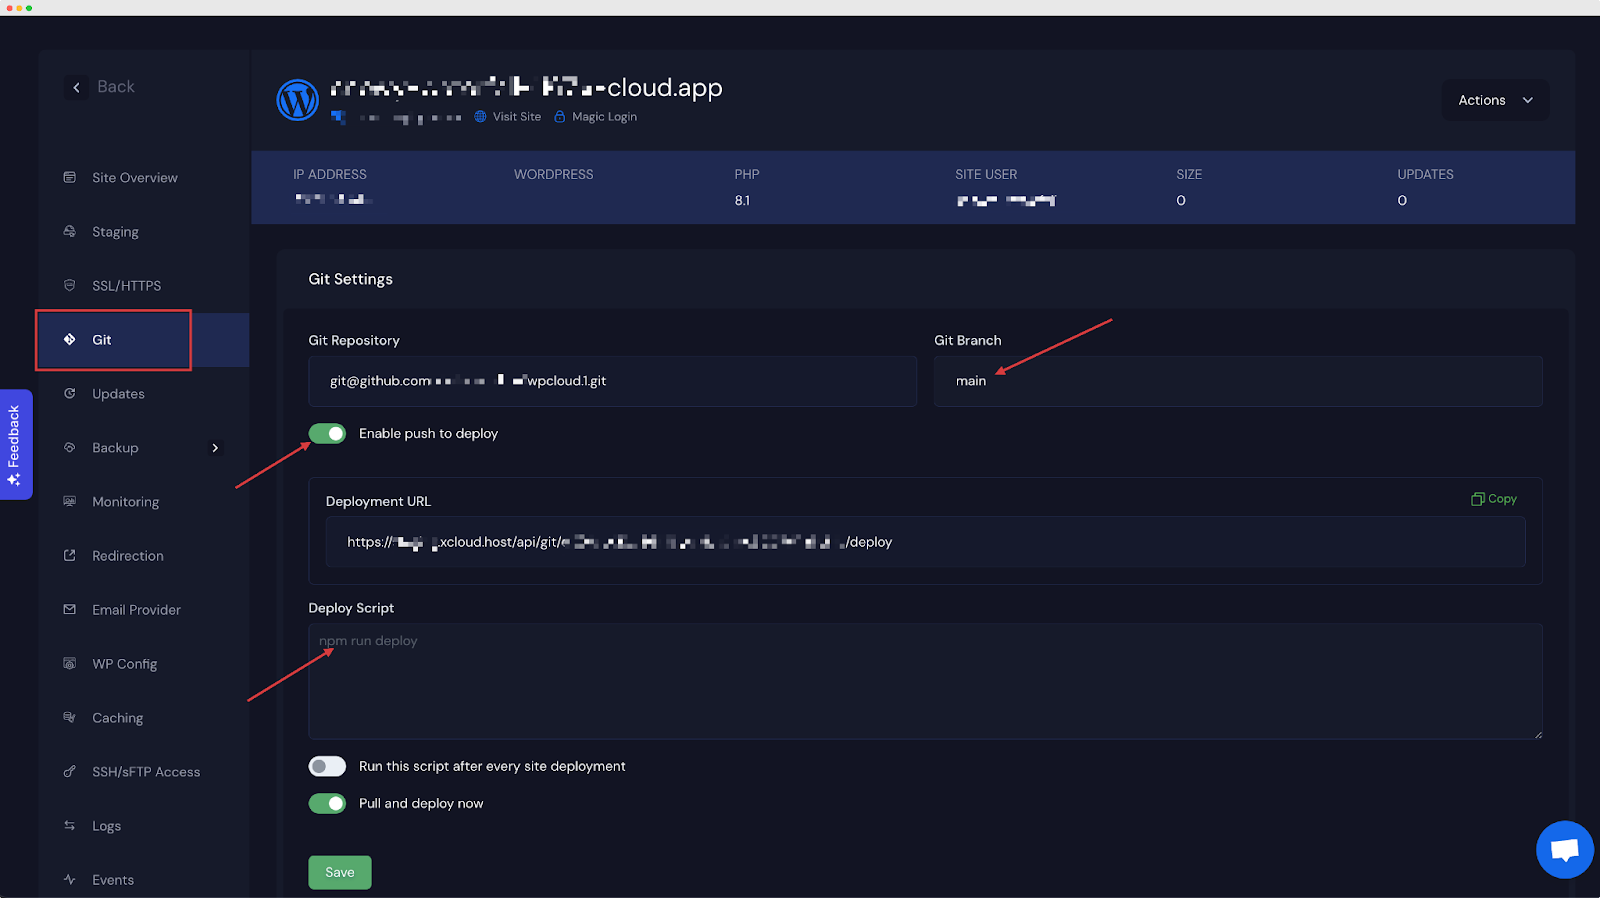
Task: Open the Monitoring section
Action: [125, 501]
